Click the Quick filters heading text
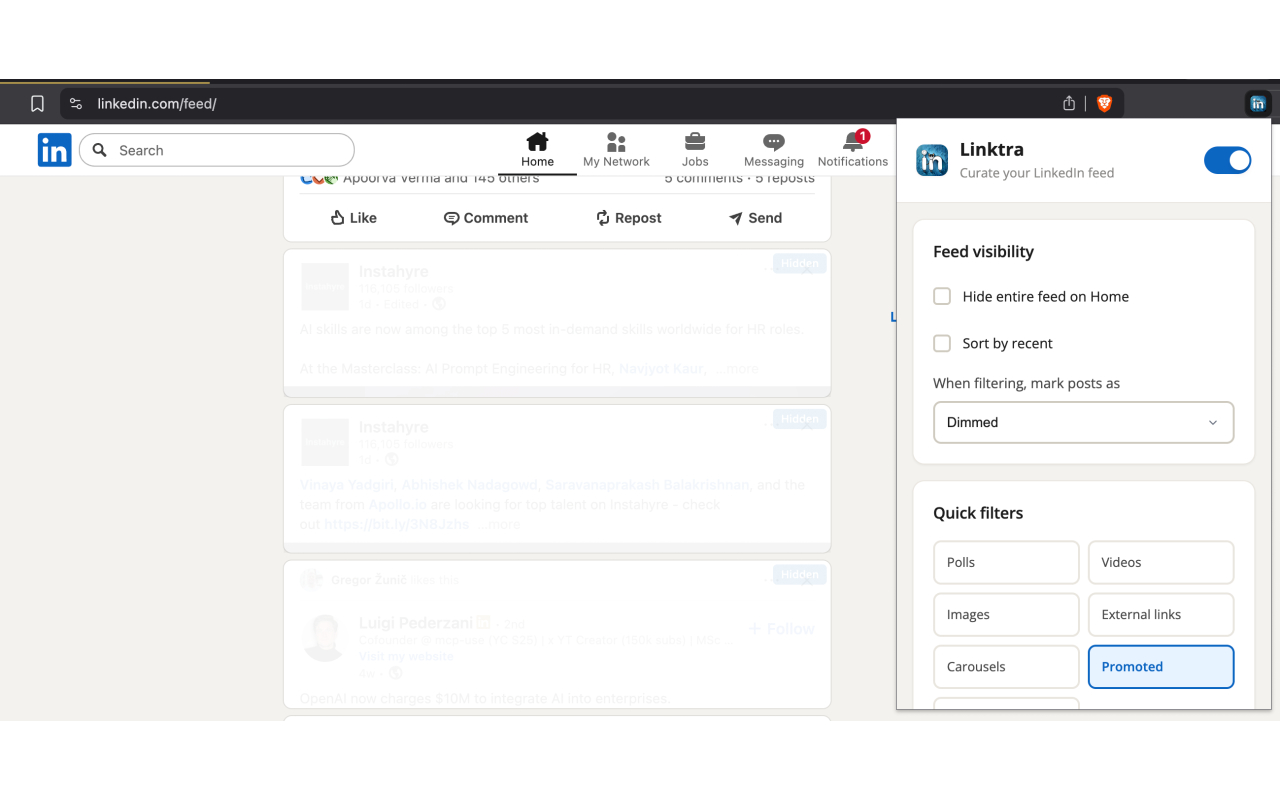The width and height of the screenshot is (1280, 800). click(x=978, y=513)
